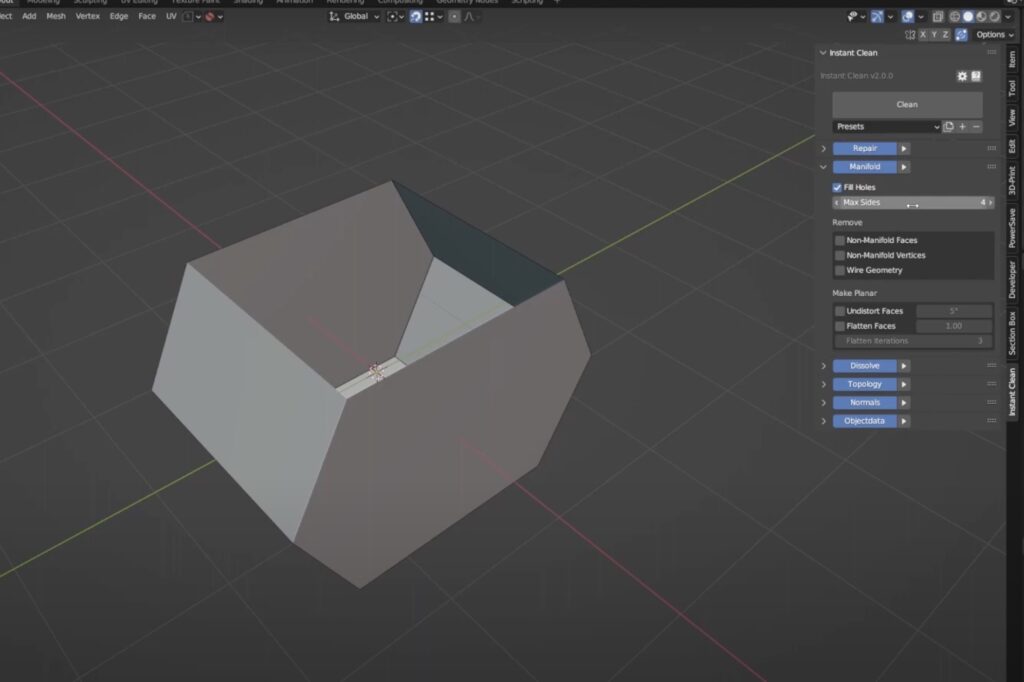
Task: Run the Dissolve step play arrow
Action: tap(904, 366)
